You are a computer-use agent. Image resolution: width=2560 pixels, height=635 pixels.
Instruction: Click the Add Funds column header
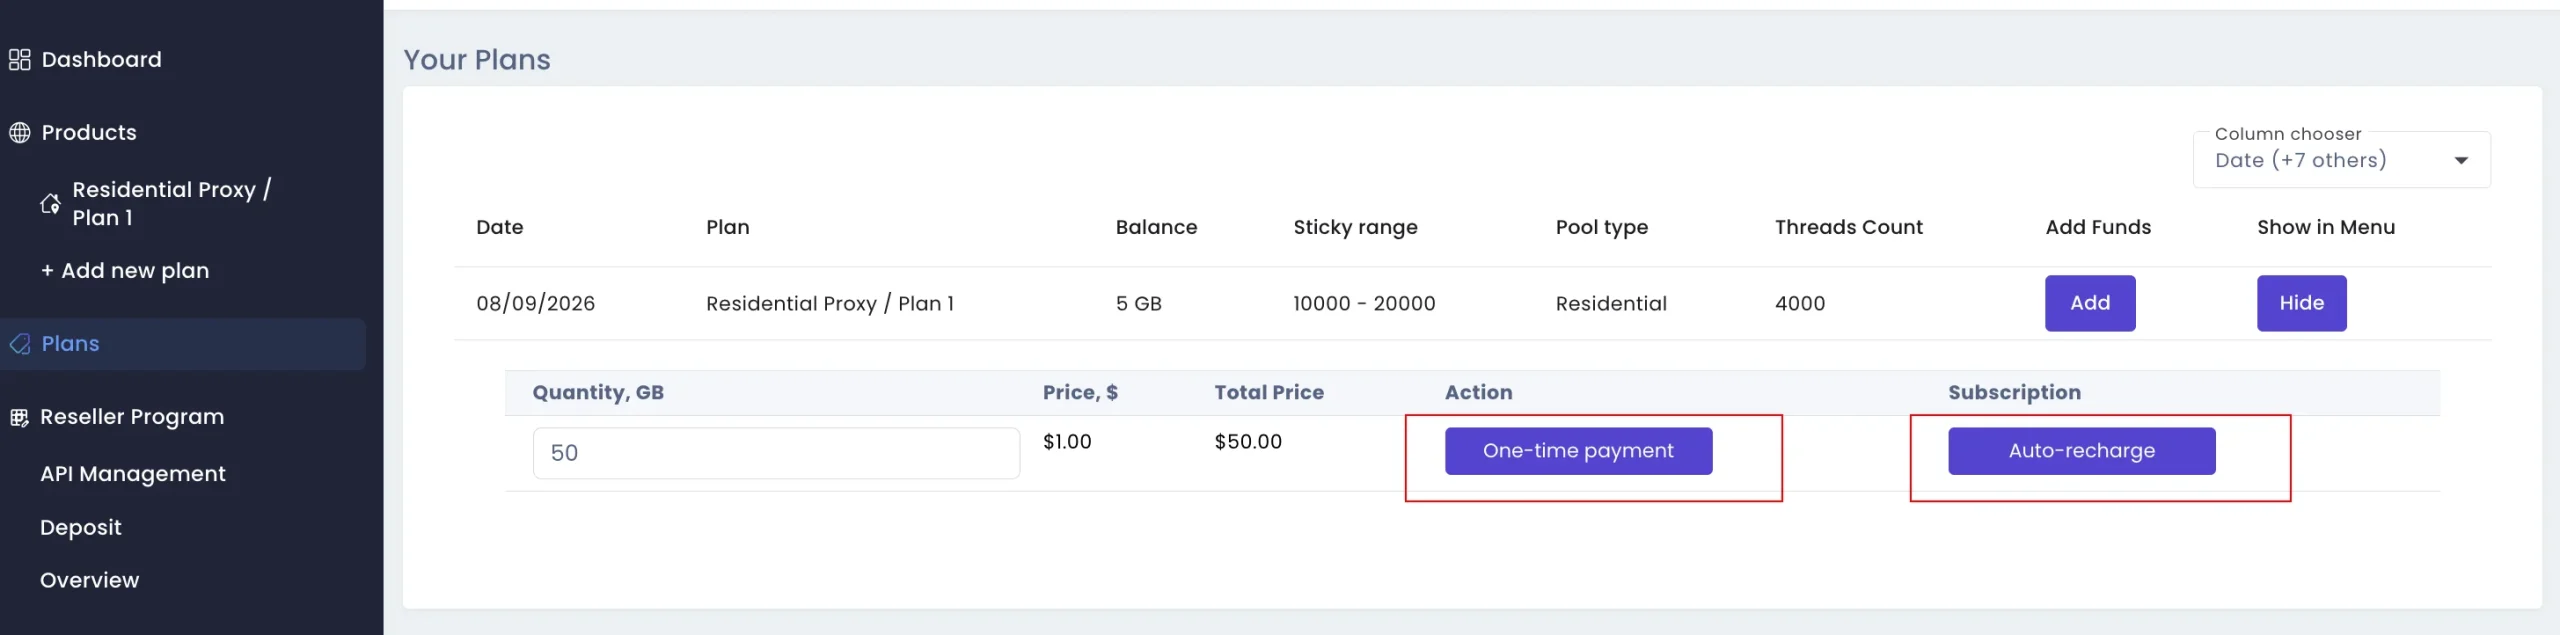pyautogui.click(x=2098, y=228)
